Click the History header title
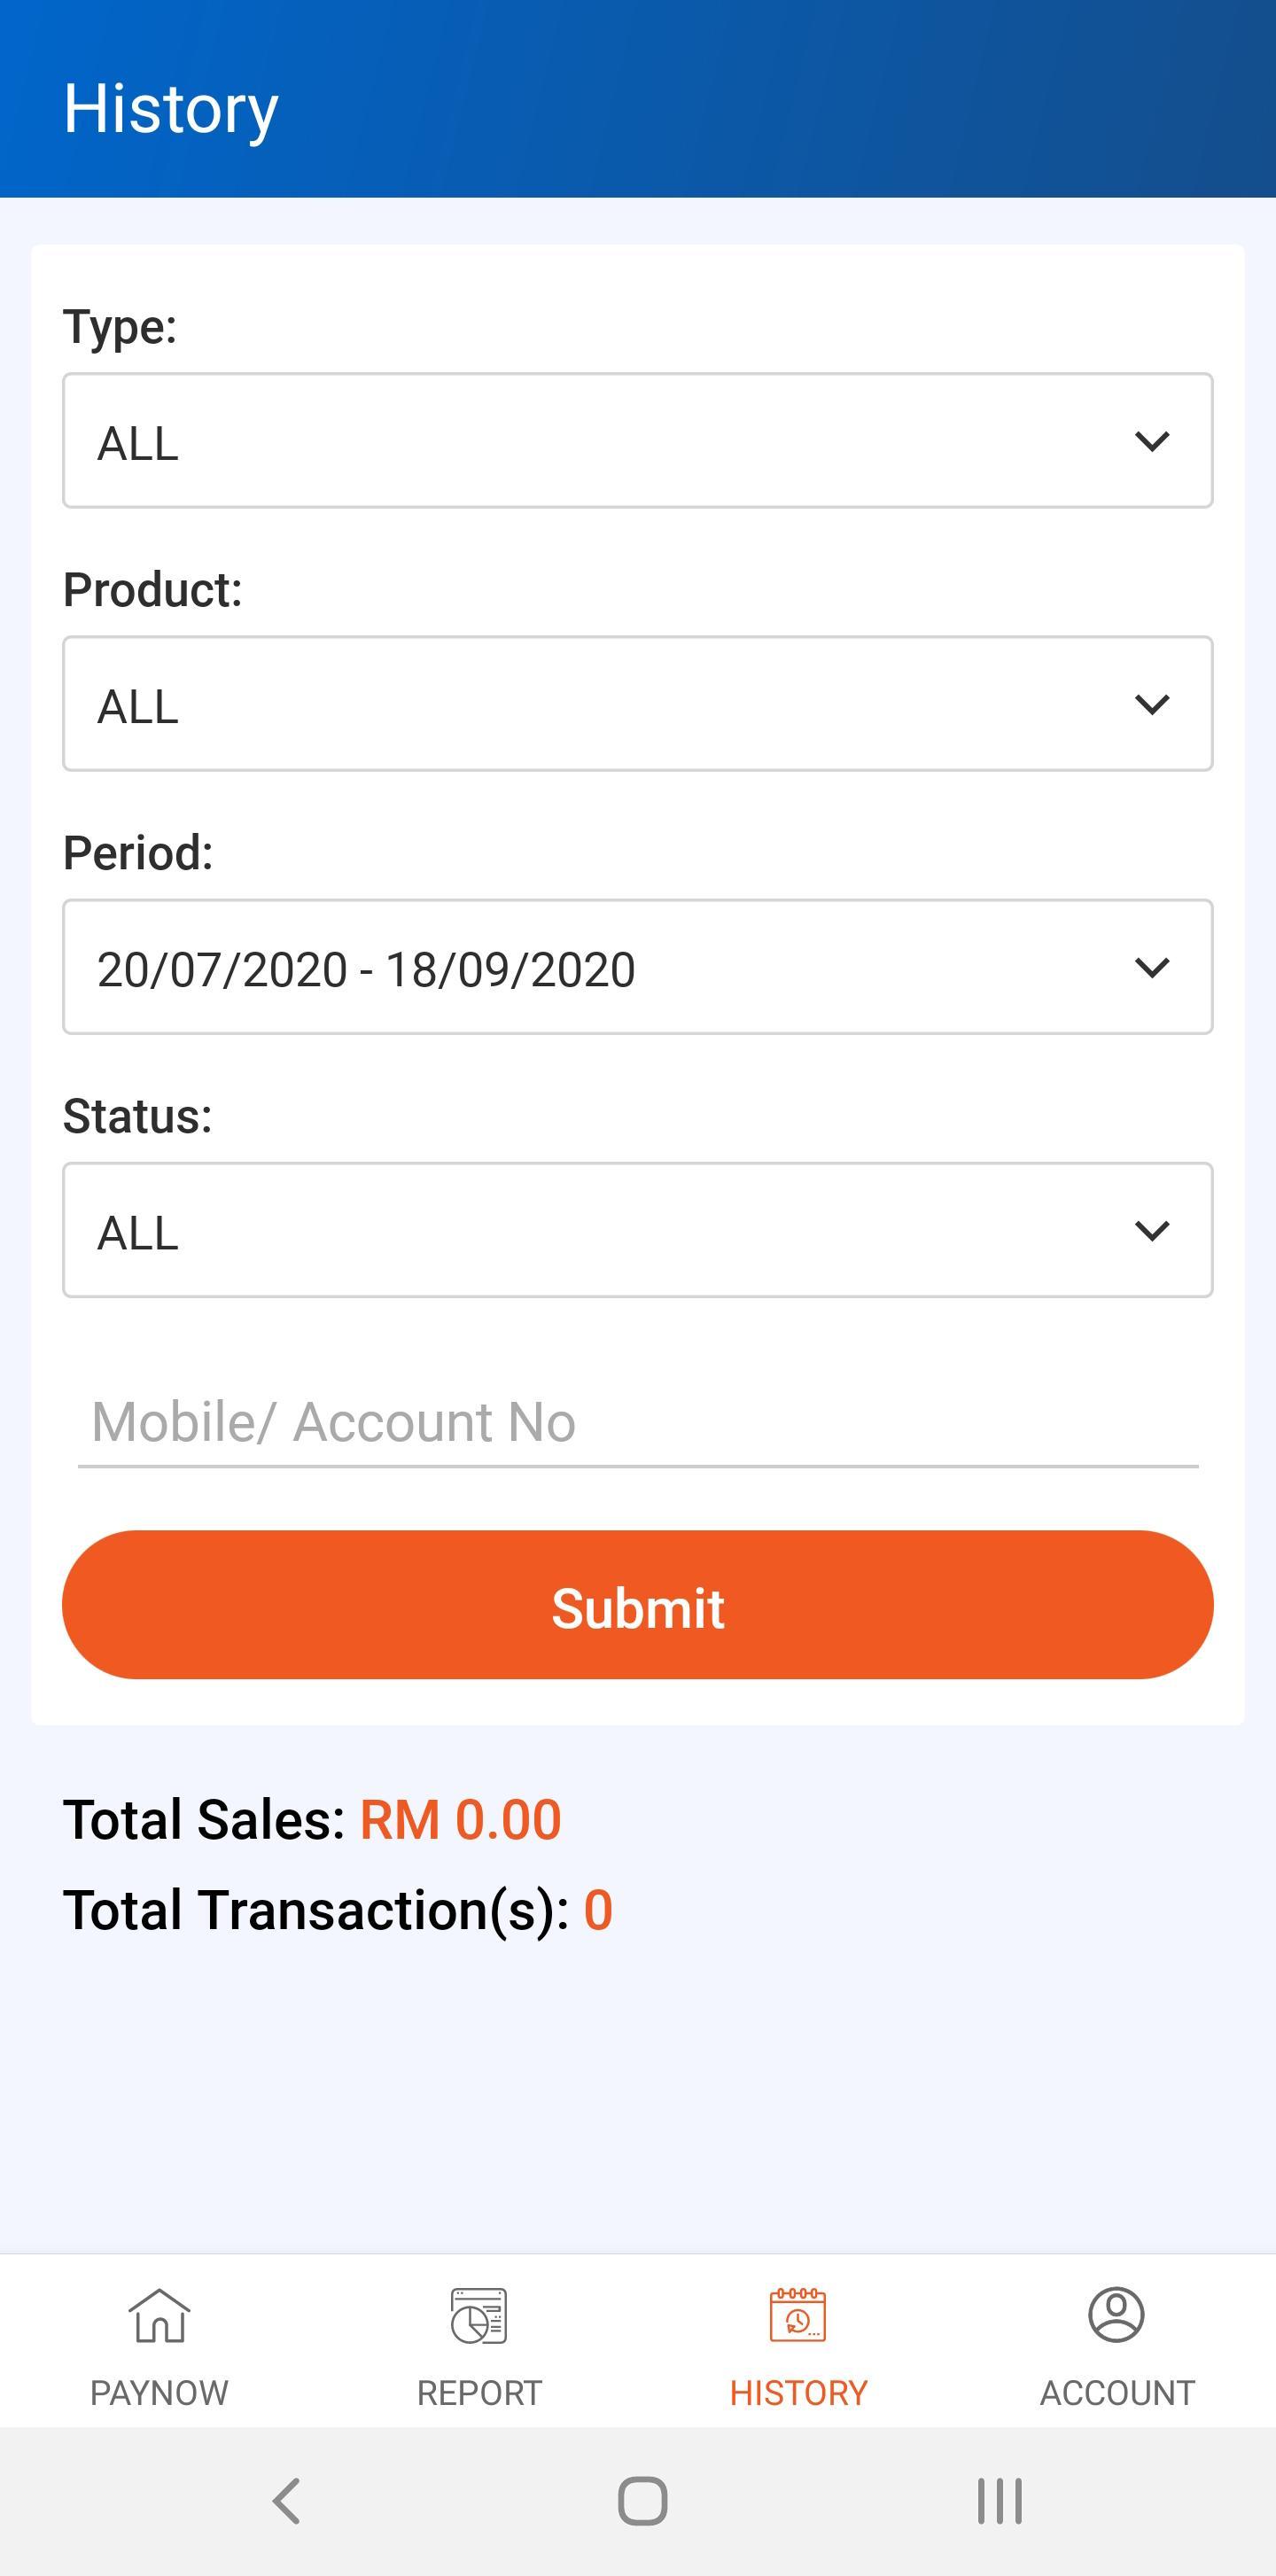 coord(171,108)
